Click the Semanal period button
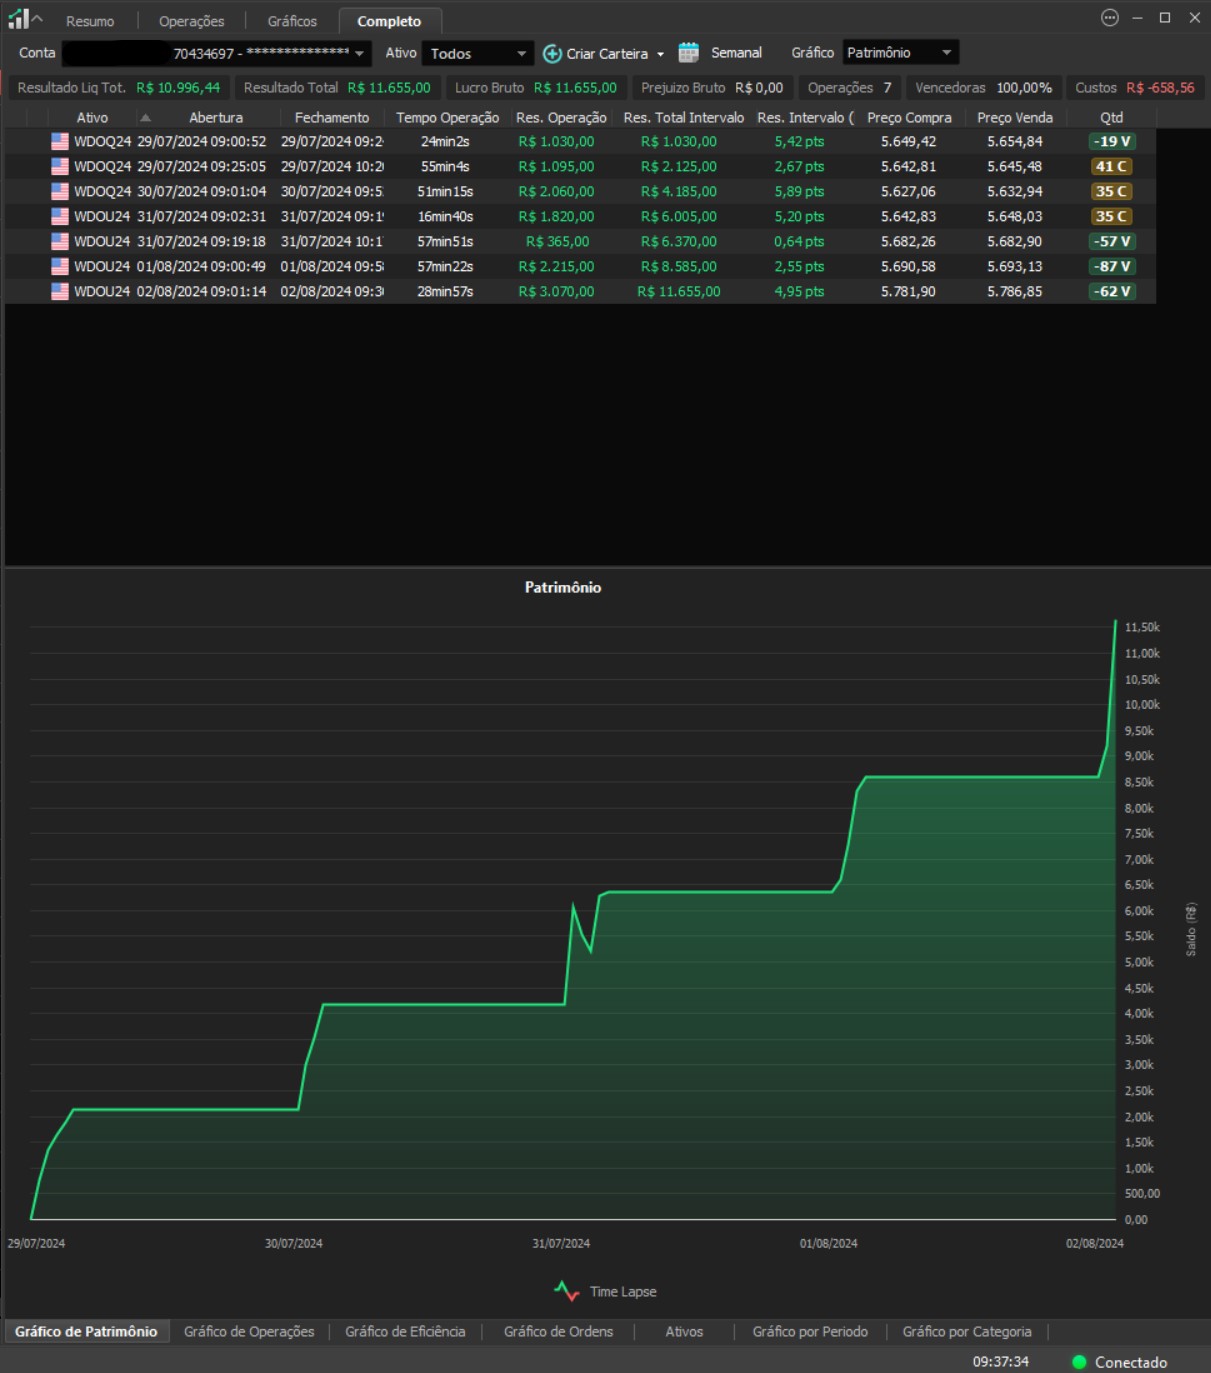 (736, 53)
